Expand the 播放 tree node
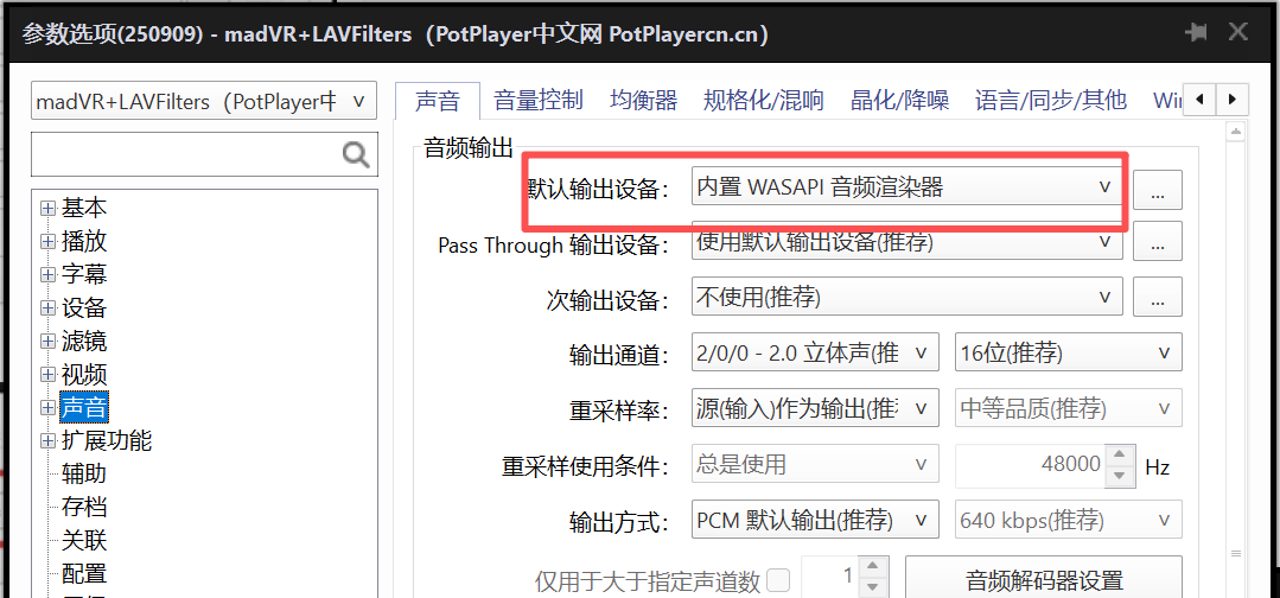 pos(48,241)
